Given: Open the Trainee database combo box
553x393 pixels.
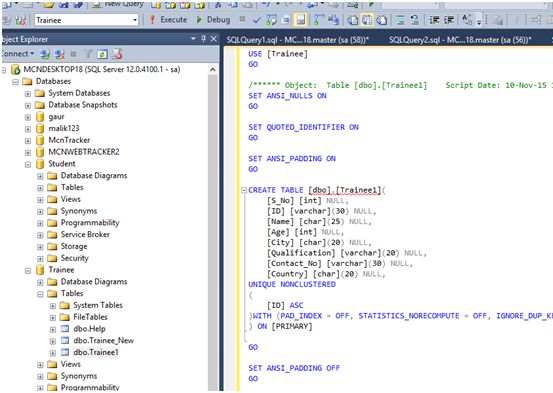Looking at the screenshot, I should tap(86, 20).
